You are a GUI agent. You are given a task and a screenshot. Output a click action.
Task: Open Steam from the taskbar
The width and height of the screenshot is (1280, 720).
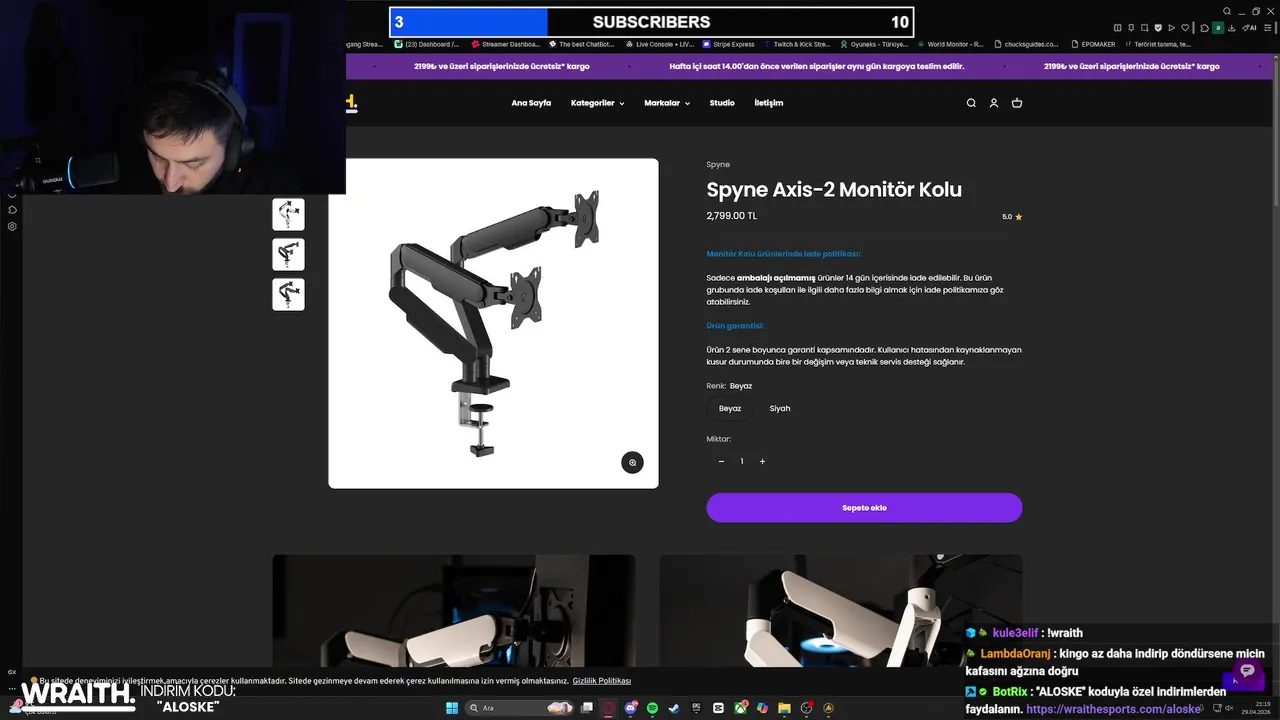[x=674, y=708]
